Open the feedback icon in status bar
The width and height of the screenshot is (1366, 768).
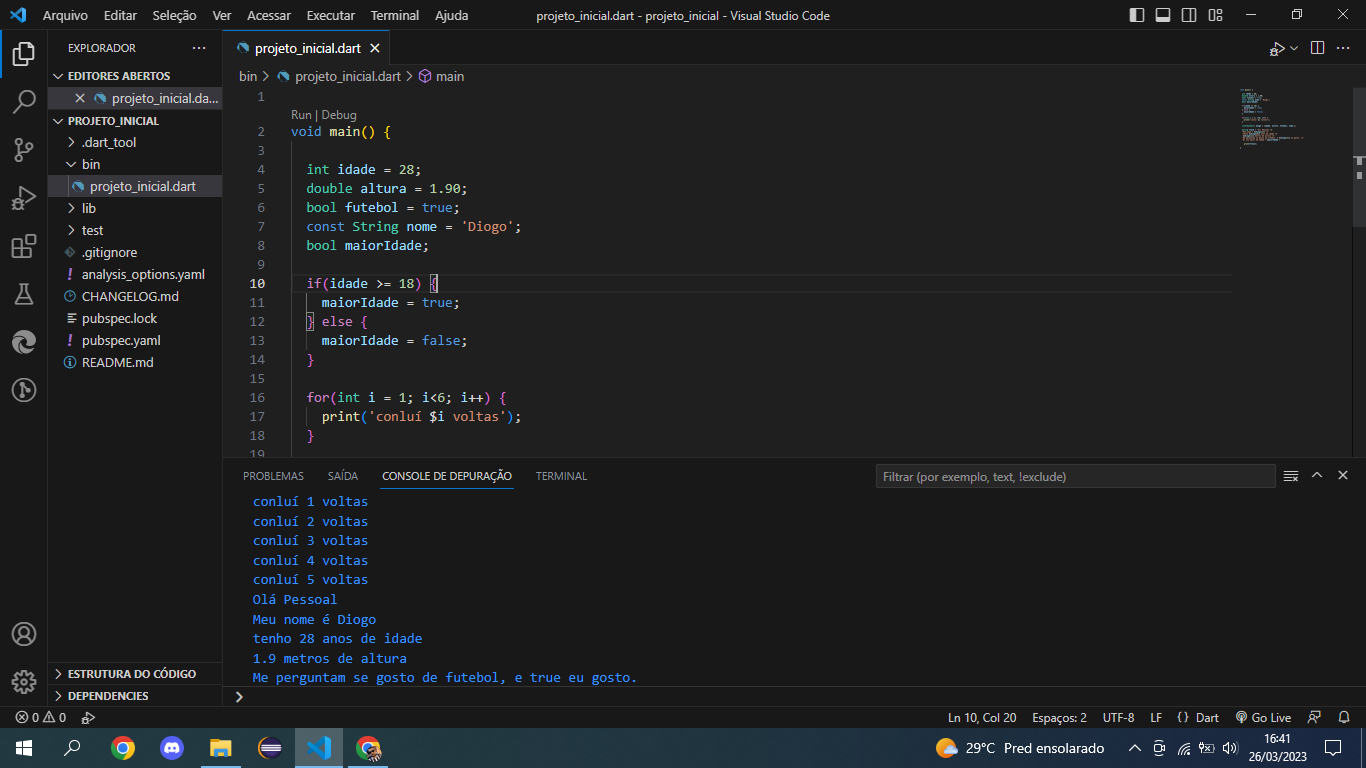[x=1315, y=717]
